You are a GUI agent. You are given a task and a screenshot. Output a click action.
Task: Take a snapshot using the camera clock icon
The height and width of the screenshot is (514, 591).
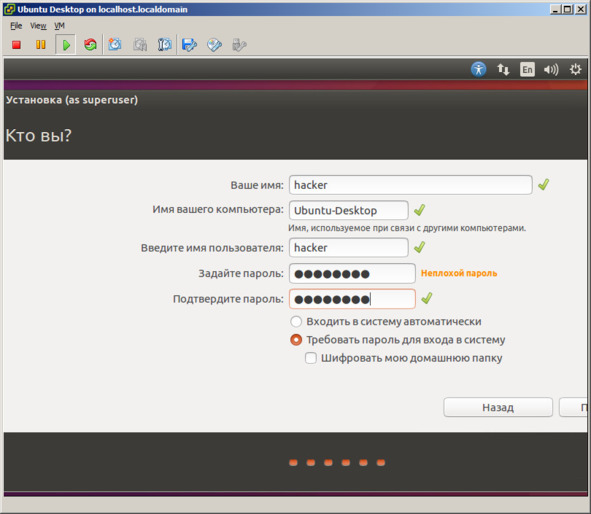coord(115,45)
